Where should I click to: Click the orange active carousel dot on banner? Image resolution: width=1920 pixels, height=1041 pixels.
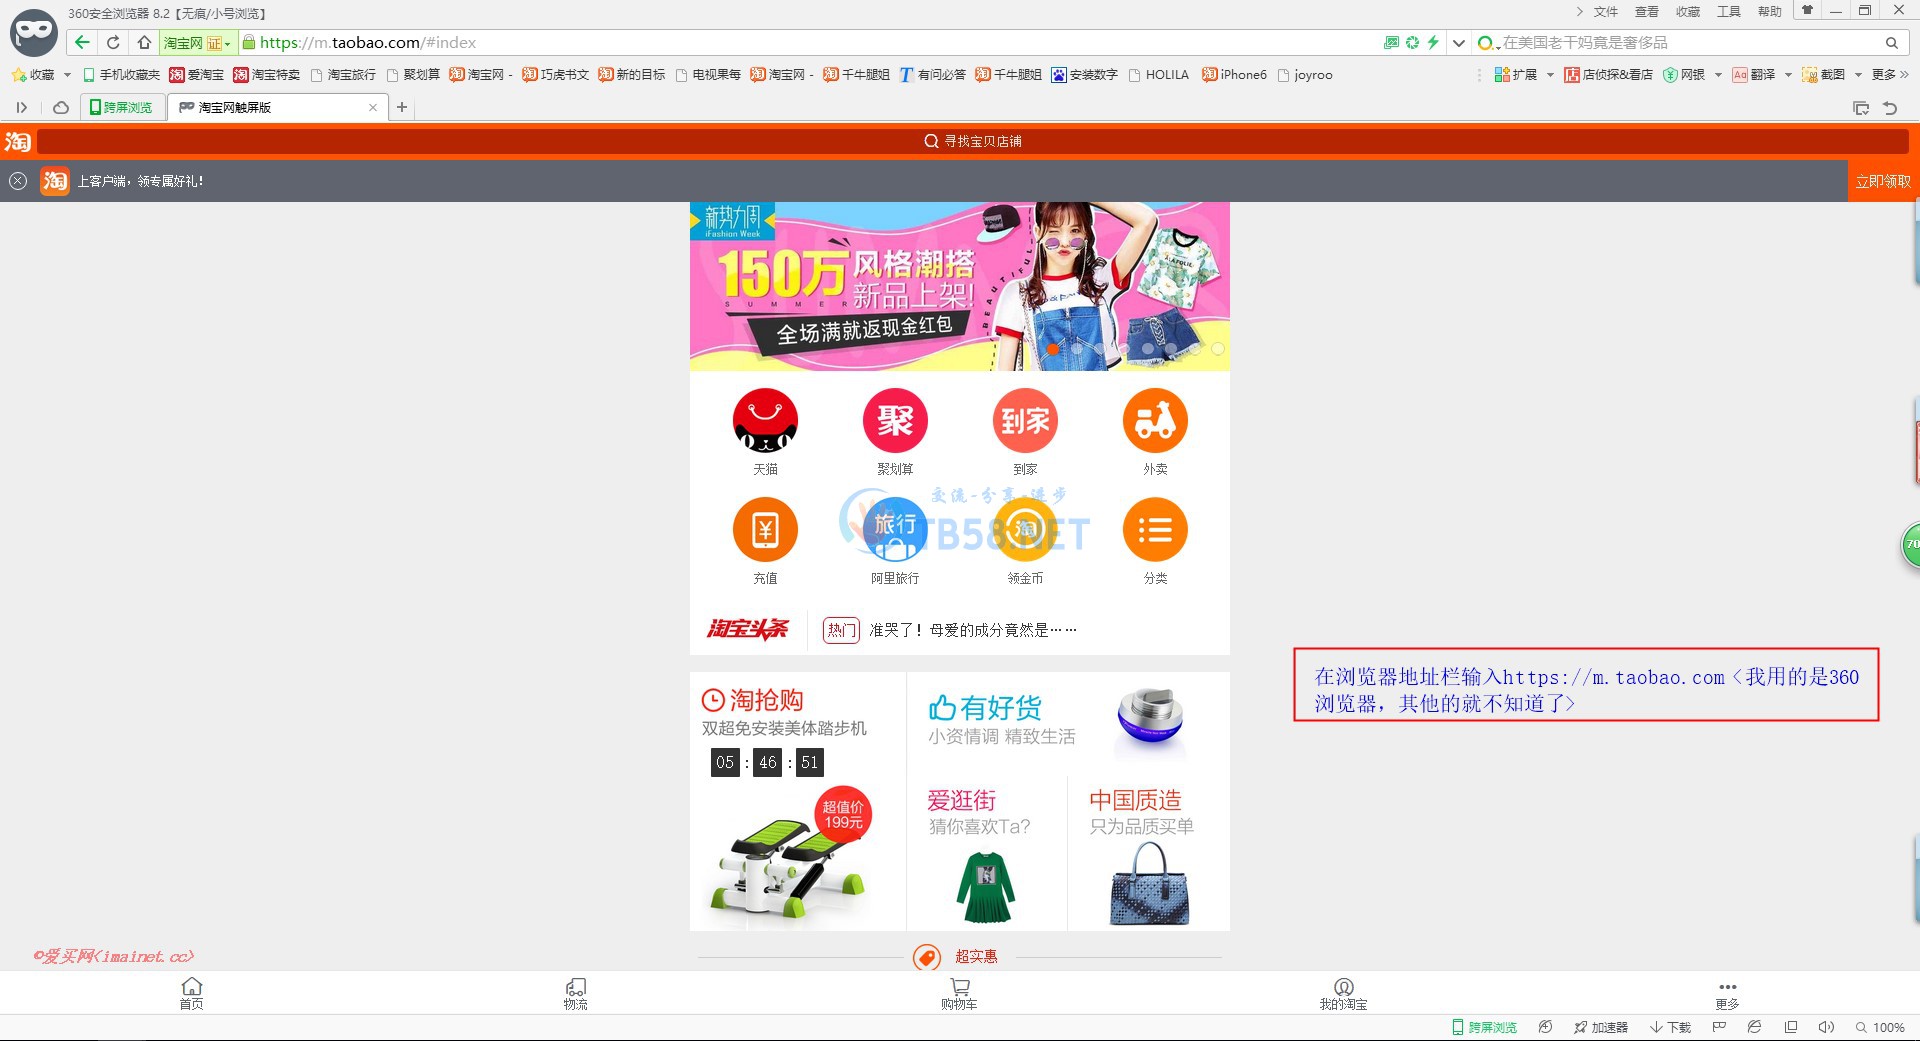(1052, 349)
